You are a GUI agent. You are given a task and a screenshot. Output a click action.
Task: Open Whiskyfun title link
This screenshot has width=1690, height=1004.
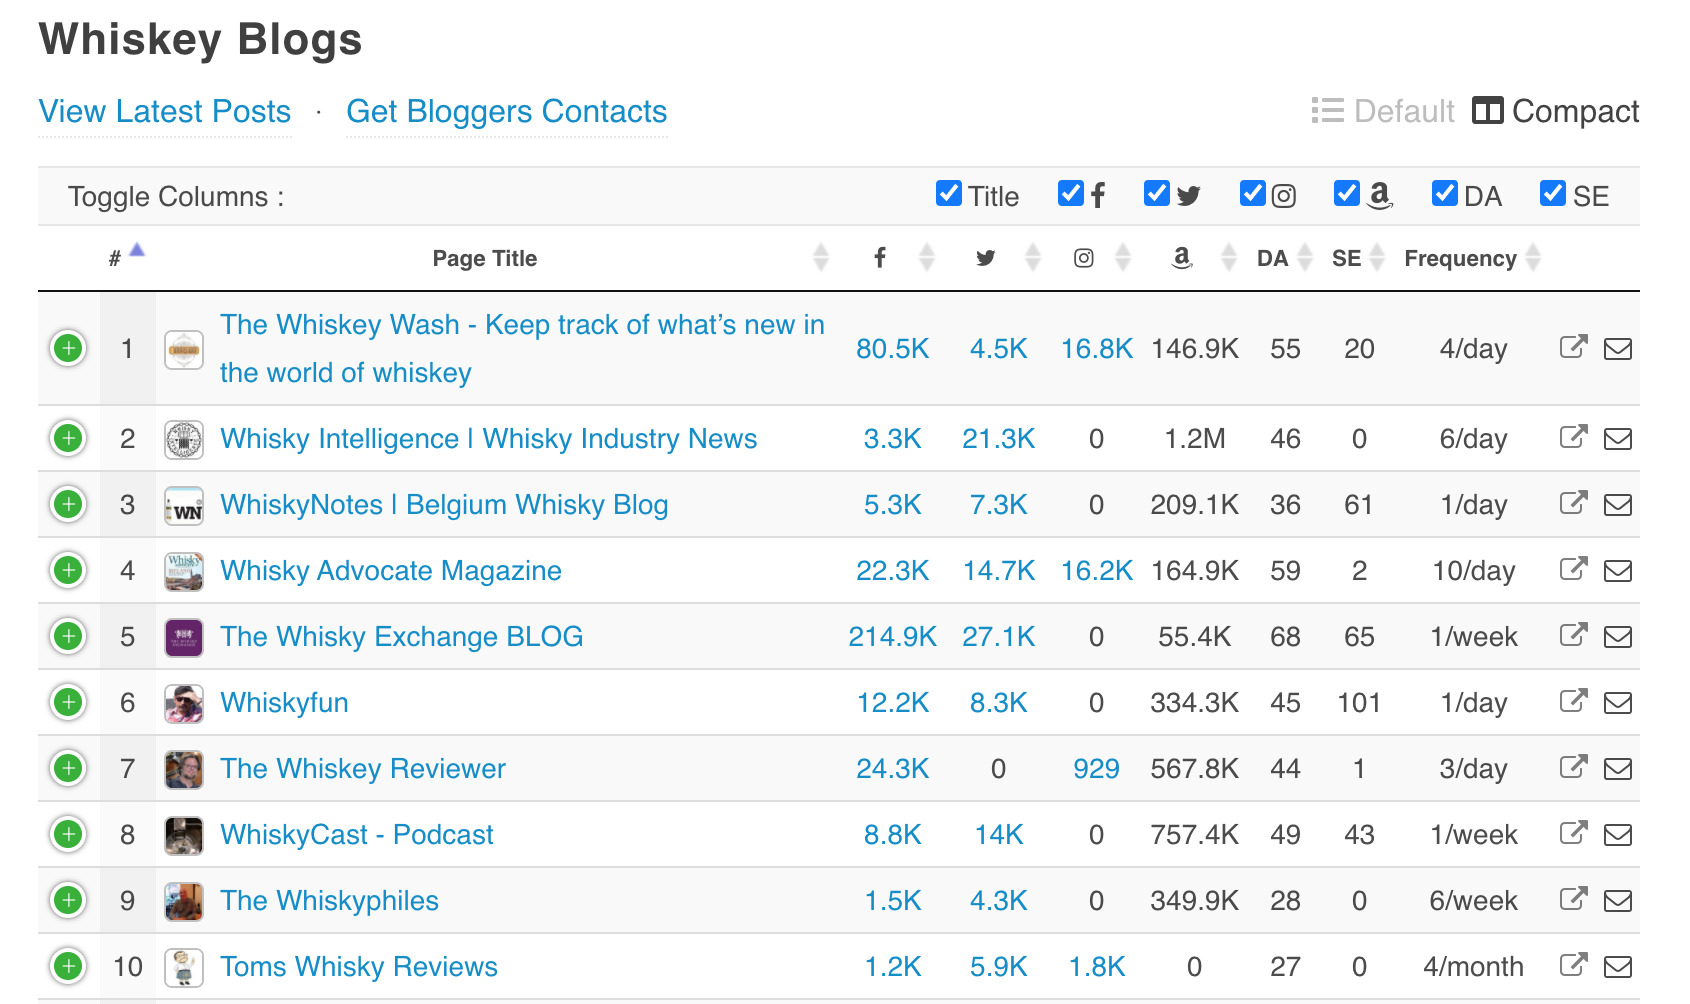tap(284, 702)
